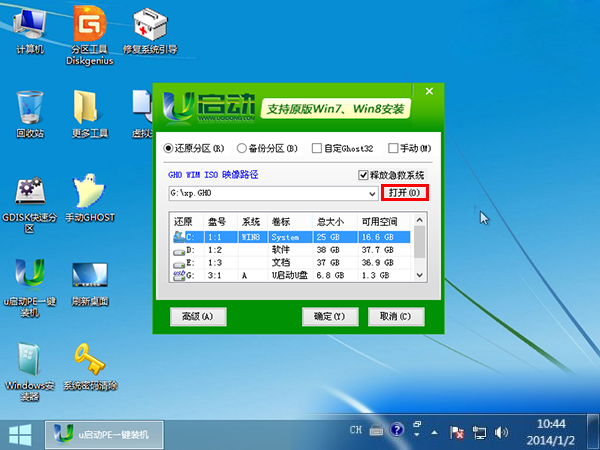This screenshot has width=600, height=450.
Task: Click the 取消(C) button
Action: 396,316
